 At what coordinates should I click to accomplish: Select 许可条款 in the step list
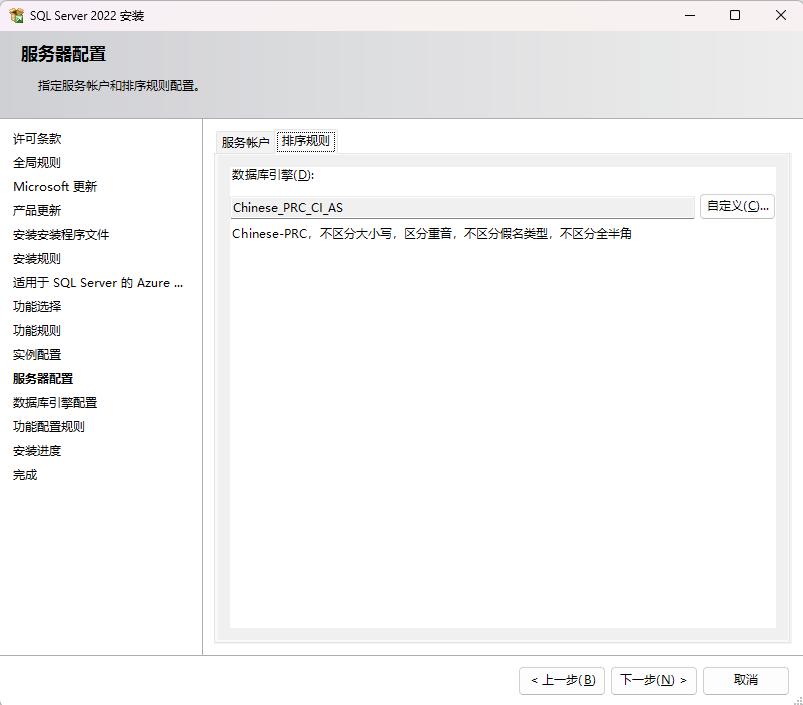tap(37, 139)
